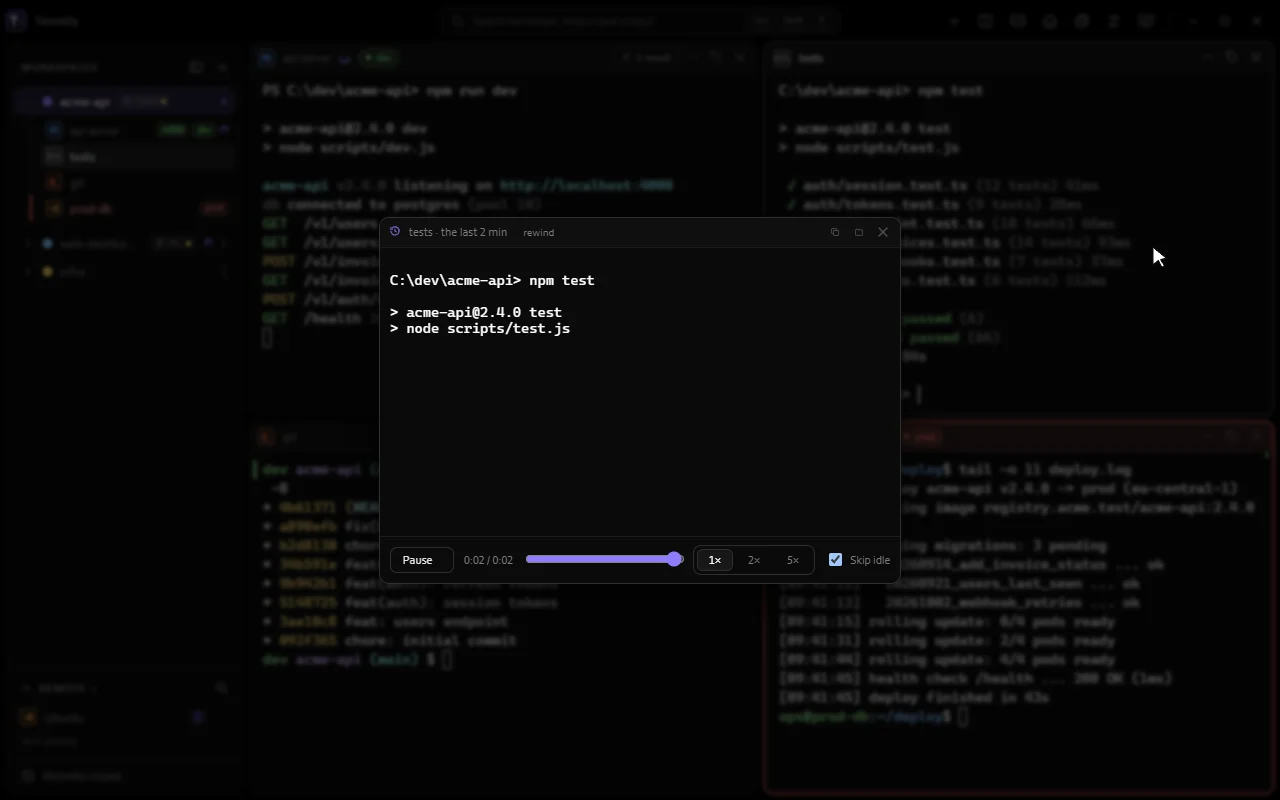Image resolution: width=1280 pixels, height=800 pixels.
Task: Click the '> acme-api@2.4.0 test' line in the dialog
Action: [x=476, y=312]
